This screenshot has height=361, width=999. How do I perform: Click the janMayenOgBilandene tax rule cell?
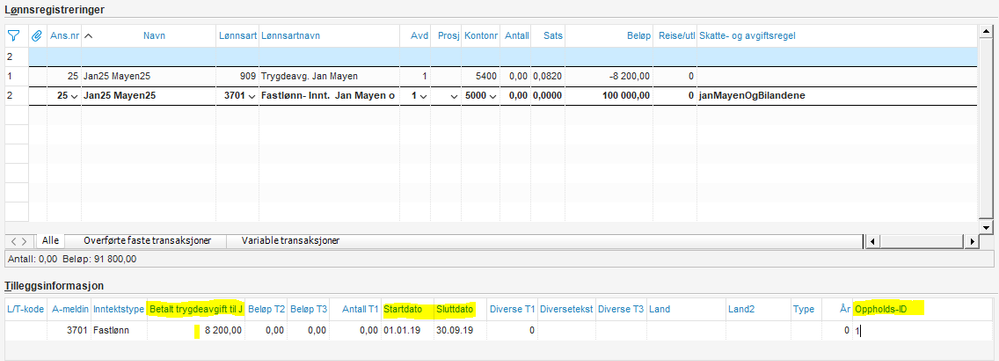(837, 96)
